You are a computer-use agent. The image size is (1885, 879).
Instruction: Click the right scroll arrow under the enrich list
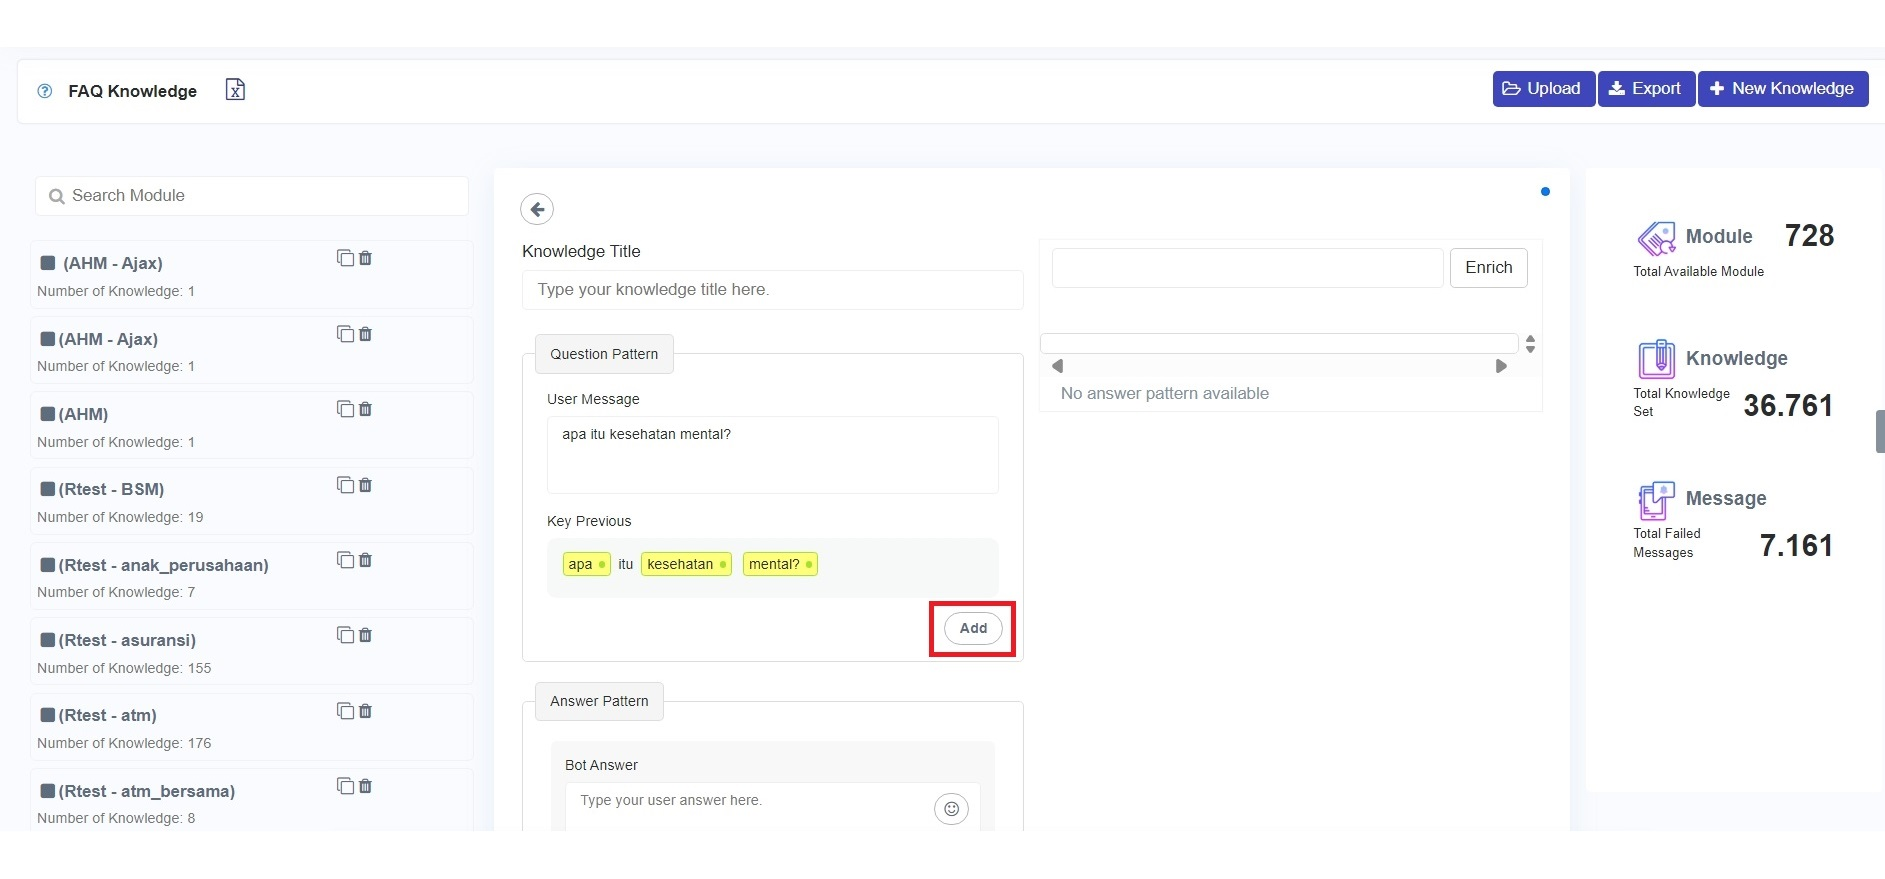[1501, 366]
